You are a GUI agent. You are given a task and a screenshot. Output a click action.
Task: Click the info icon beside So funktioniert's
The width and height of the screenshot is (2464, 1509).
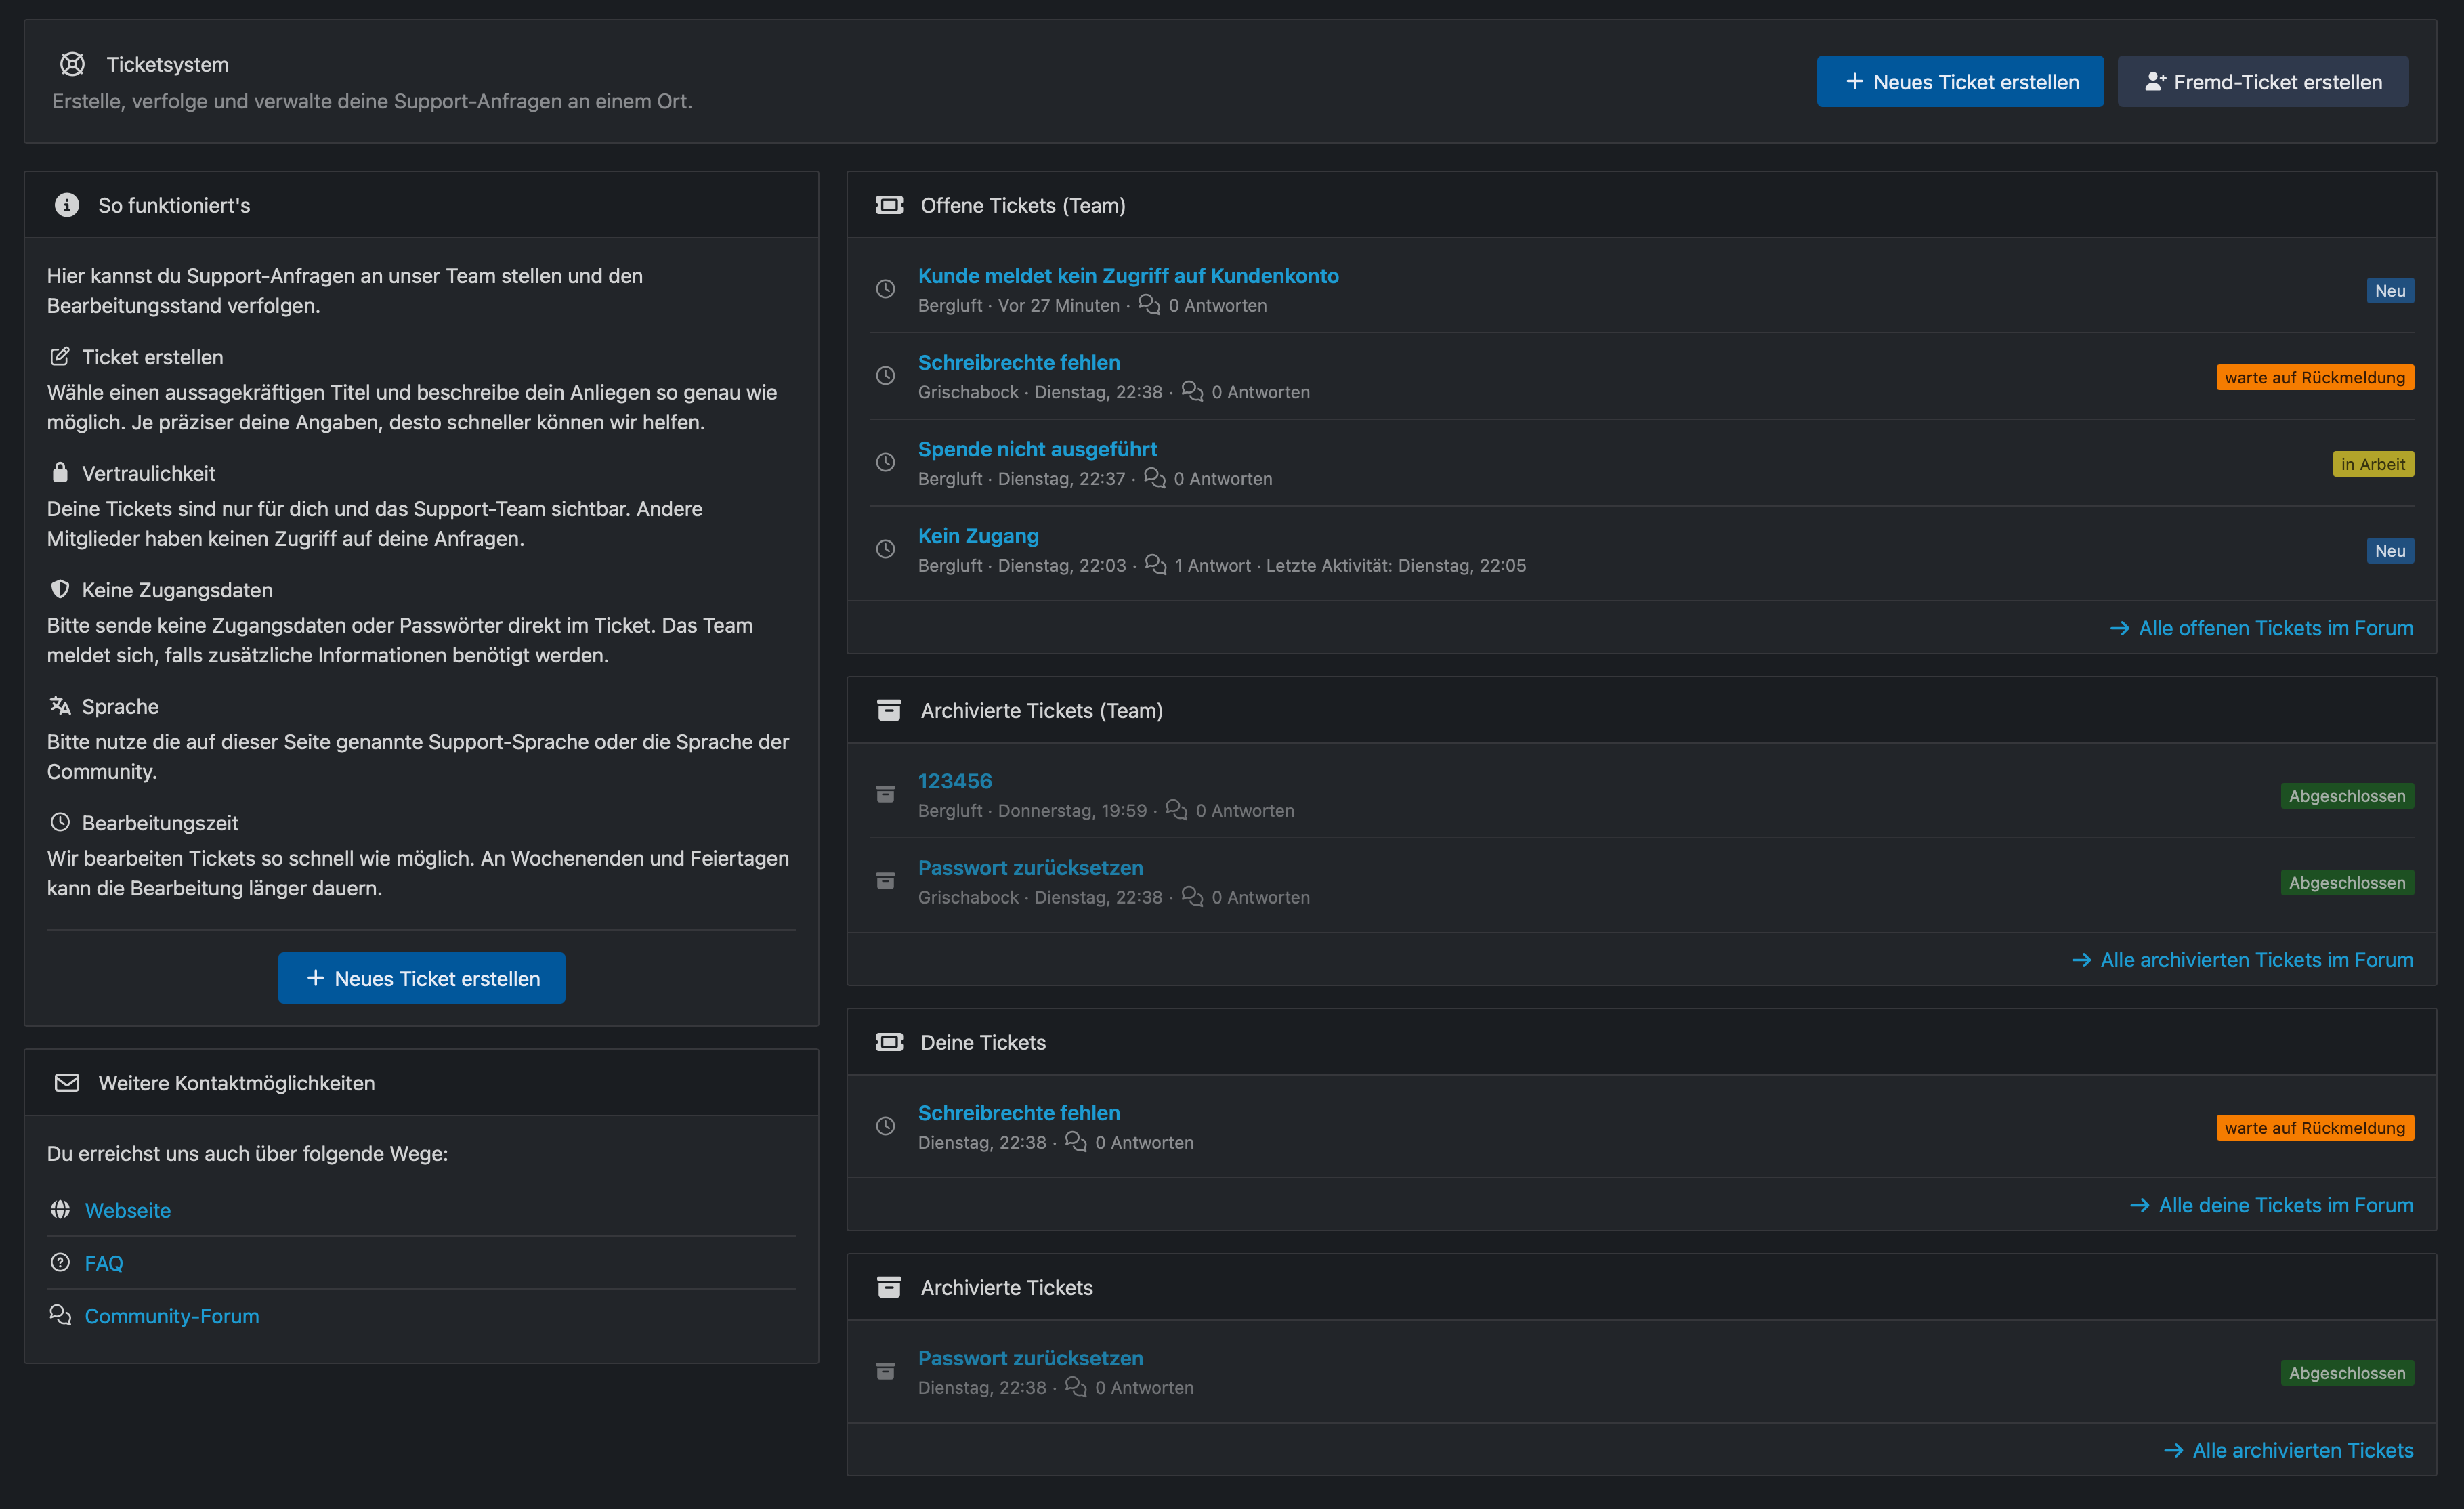[67, 205]
